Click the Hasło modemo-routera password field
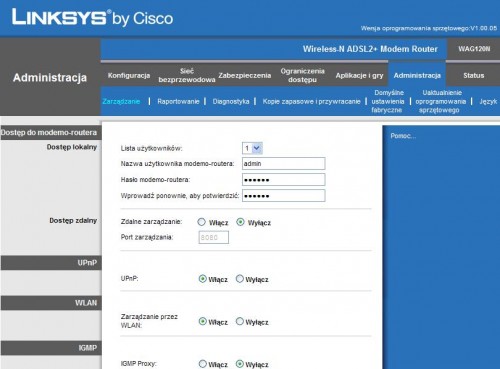This screenshot has height=369, width=500. (283, 180)
